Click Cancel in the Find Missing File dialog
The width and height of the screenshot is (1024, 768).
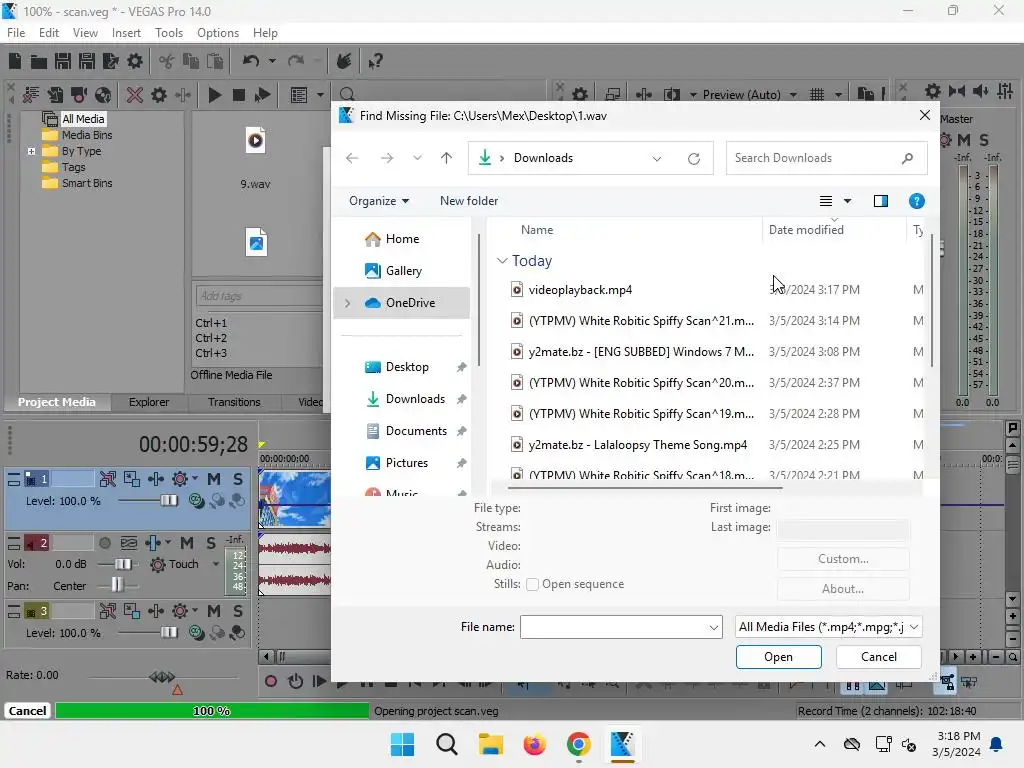click(878, 657)
